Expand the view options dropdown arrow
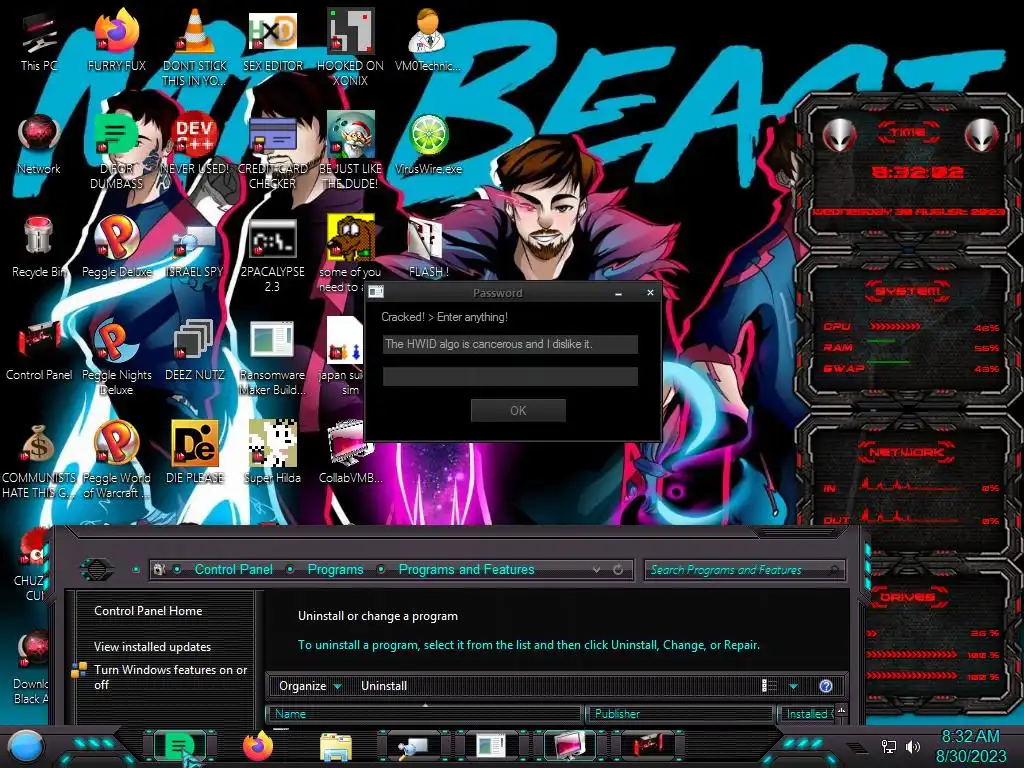This screenshot has height=768, width=1024. tap(793, 686)
